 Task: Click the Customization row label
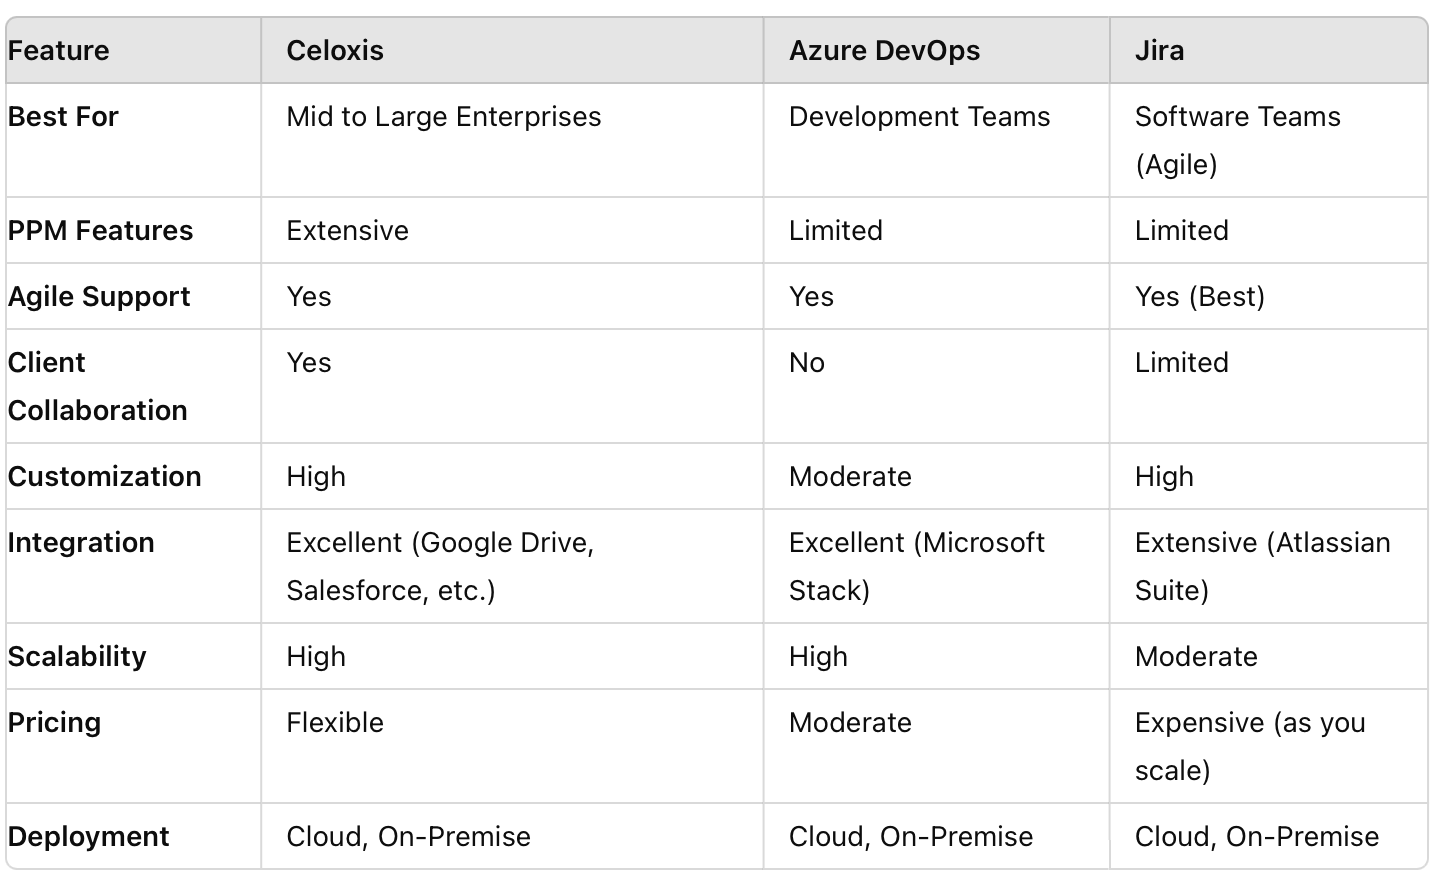[104, 477]
